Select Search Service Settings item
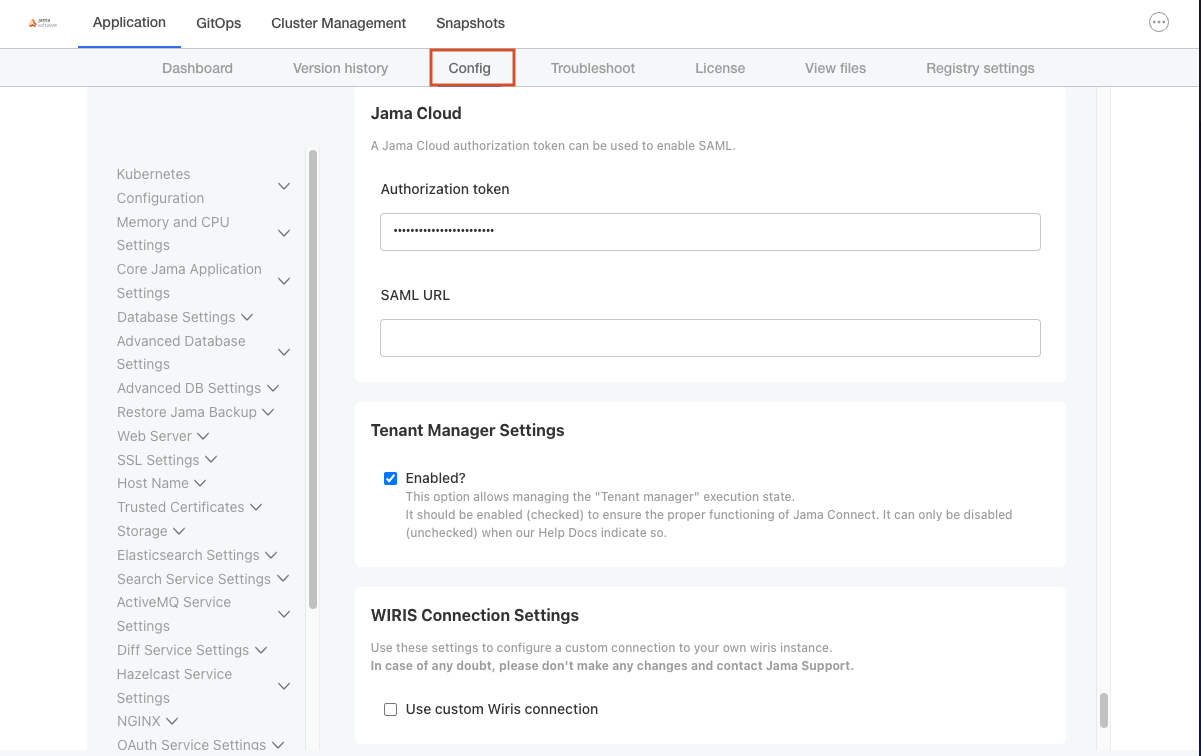The width and height of the screenshot is (1201, 756). (x=194, y=579)
